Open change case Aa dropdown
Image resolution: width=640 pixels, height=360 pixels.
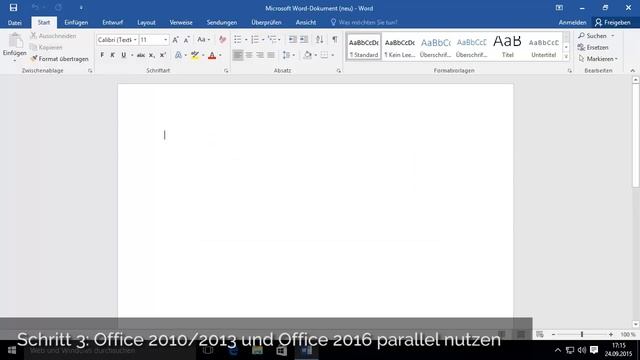coord(203,40)
